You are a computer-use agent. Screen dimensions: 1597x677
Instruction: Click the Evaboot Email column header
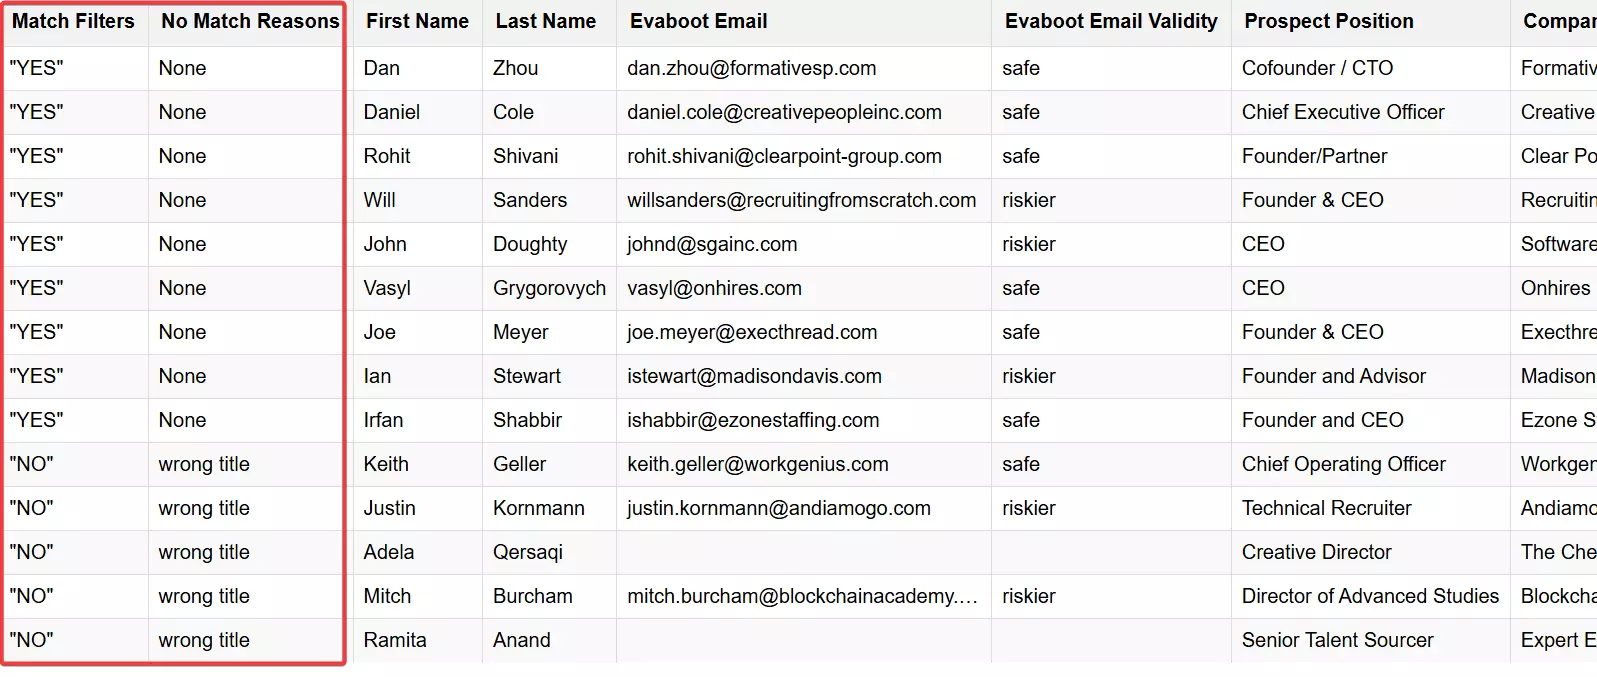(699, 21)
